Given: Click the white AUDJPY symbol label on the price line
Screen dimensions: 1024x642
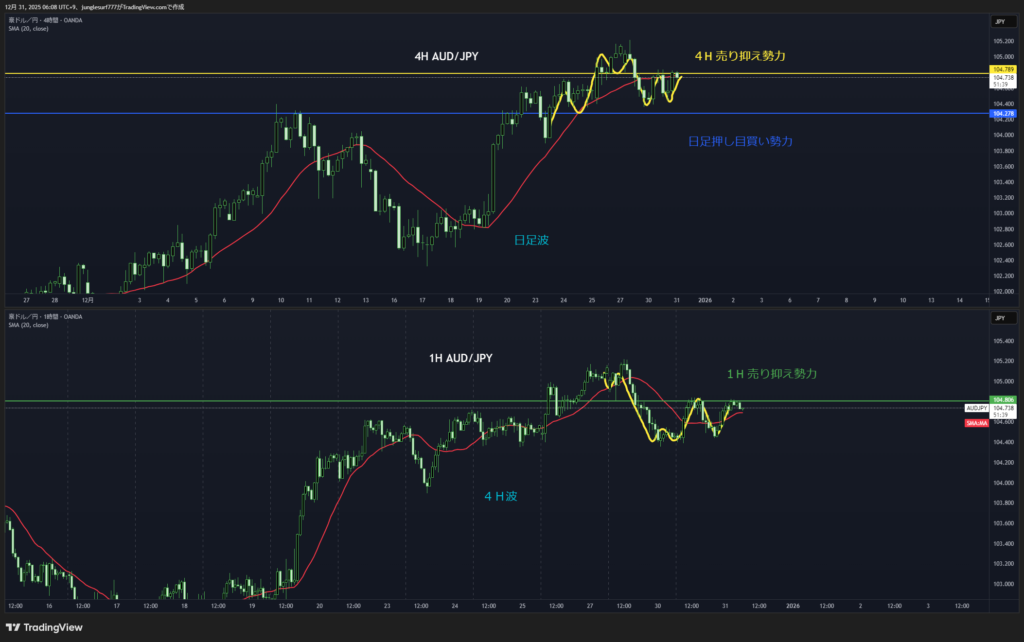Looking at the screenshot, I should pyautogui.click(x=977, y=409).
